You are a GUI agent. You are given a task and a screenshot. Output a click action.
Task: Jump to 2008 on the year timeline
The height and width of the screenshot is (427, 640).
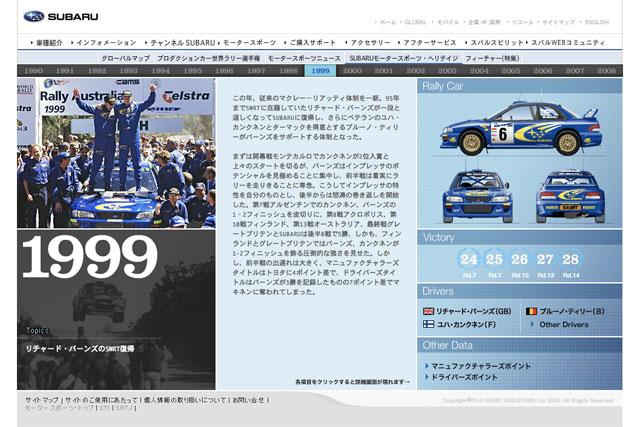pyautogui.click(x=607, y=71)
